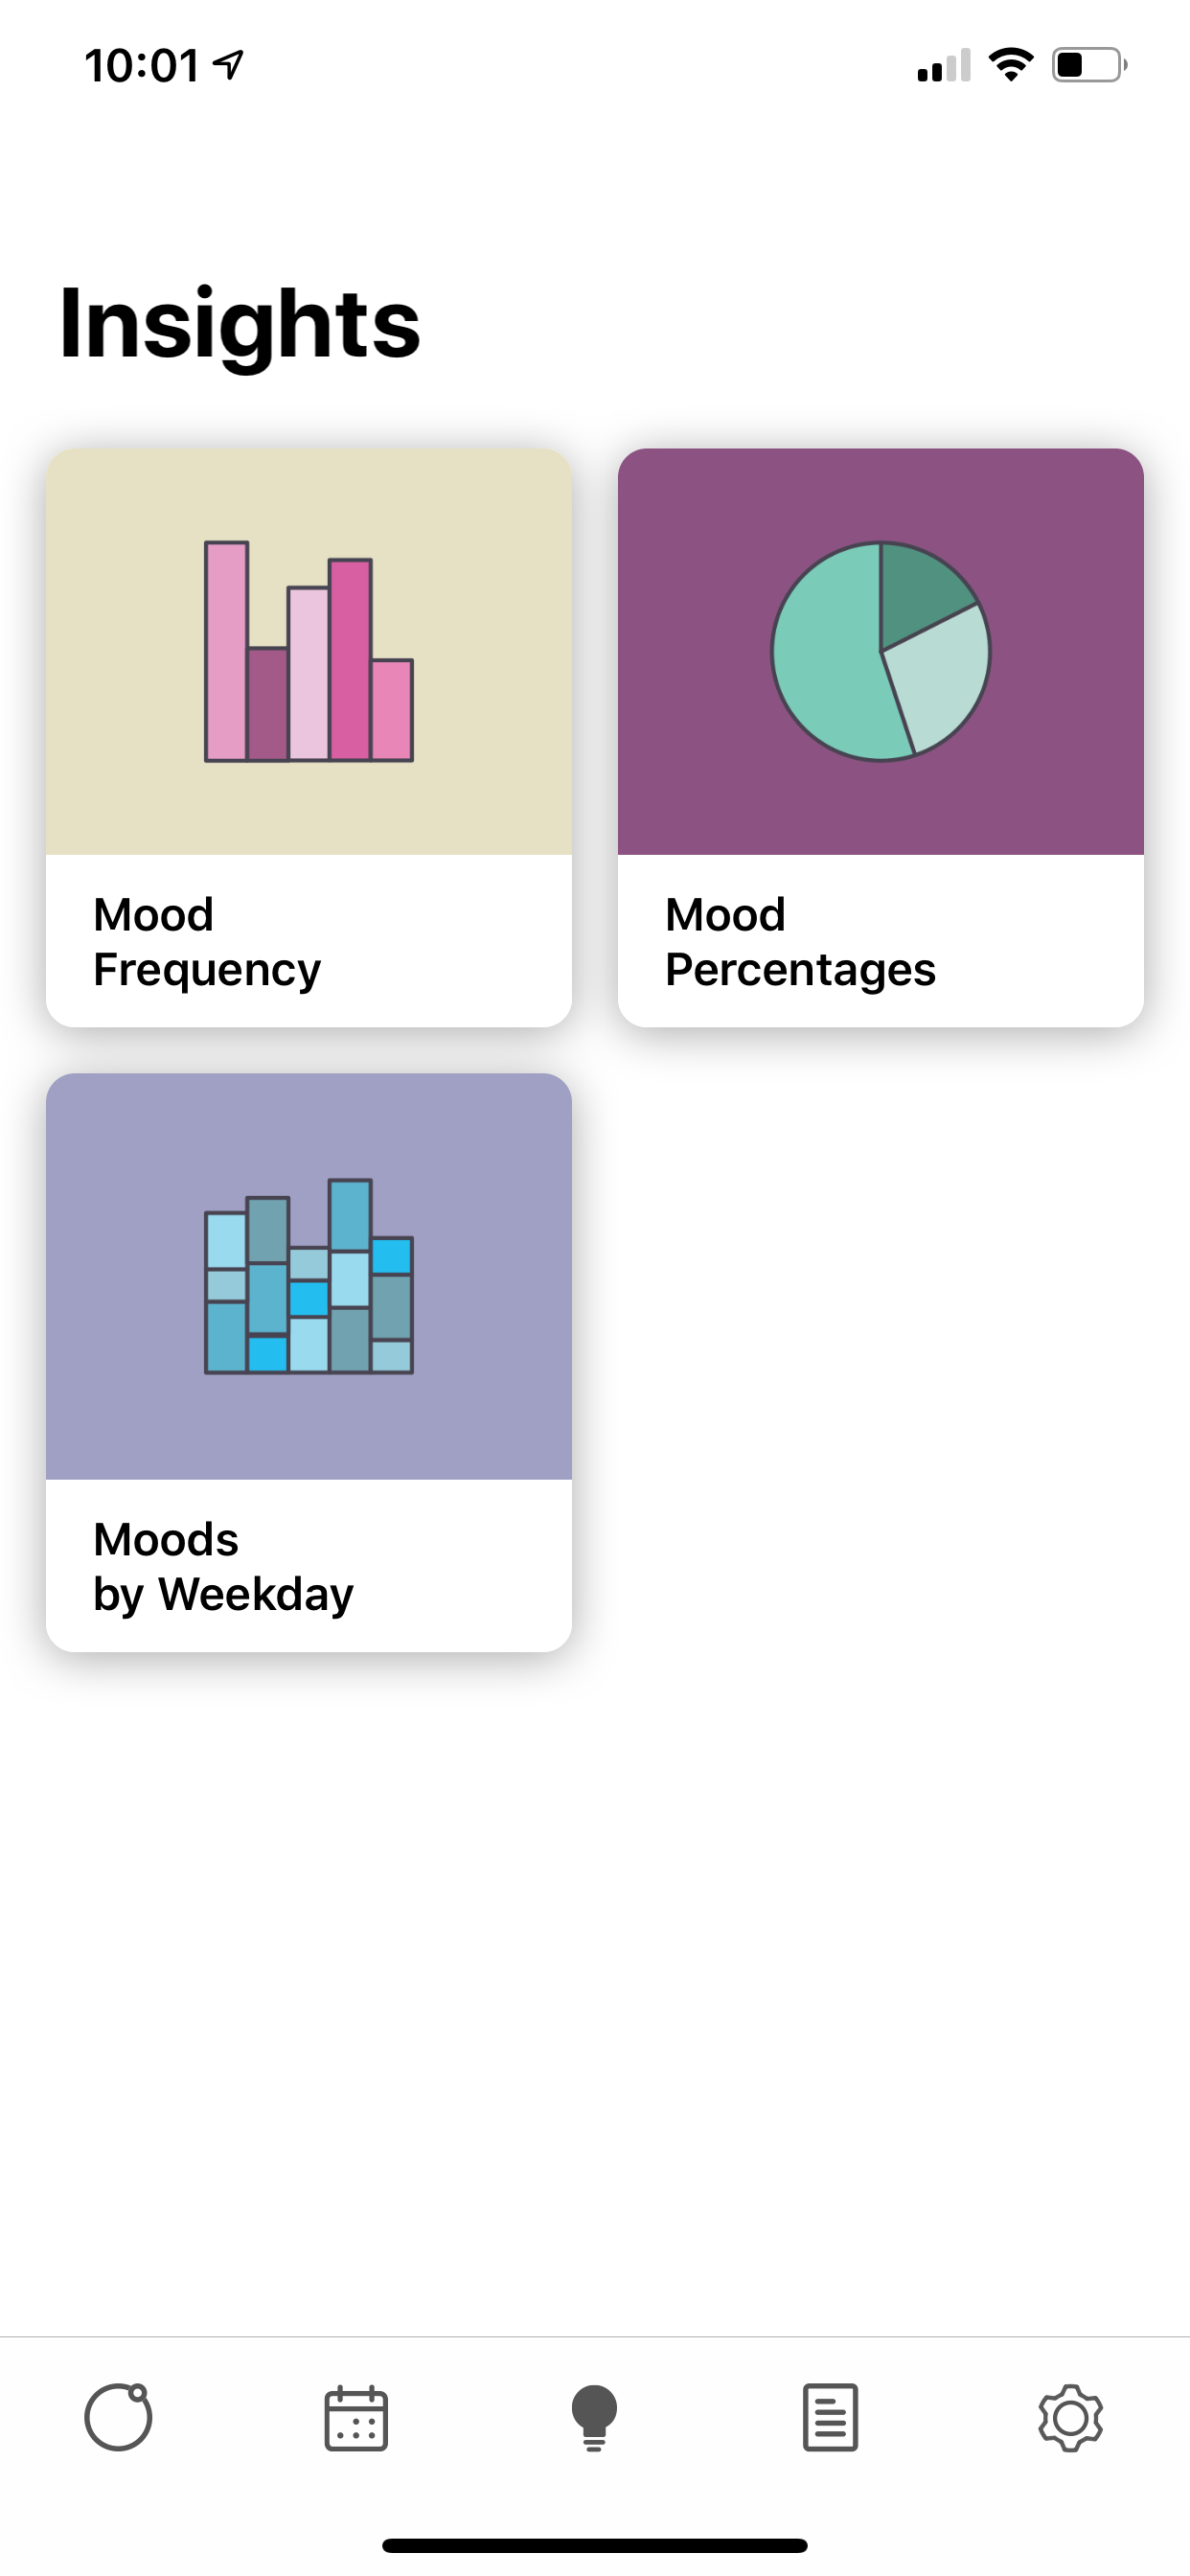Open the document entries list tab
The width and height of the screenshot is (1190, 2576).
[x=831, y=2418]
